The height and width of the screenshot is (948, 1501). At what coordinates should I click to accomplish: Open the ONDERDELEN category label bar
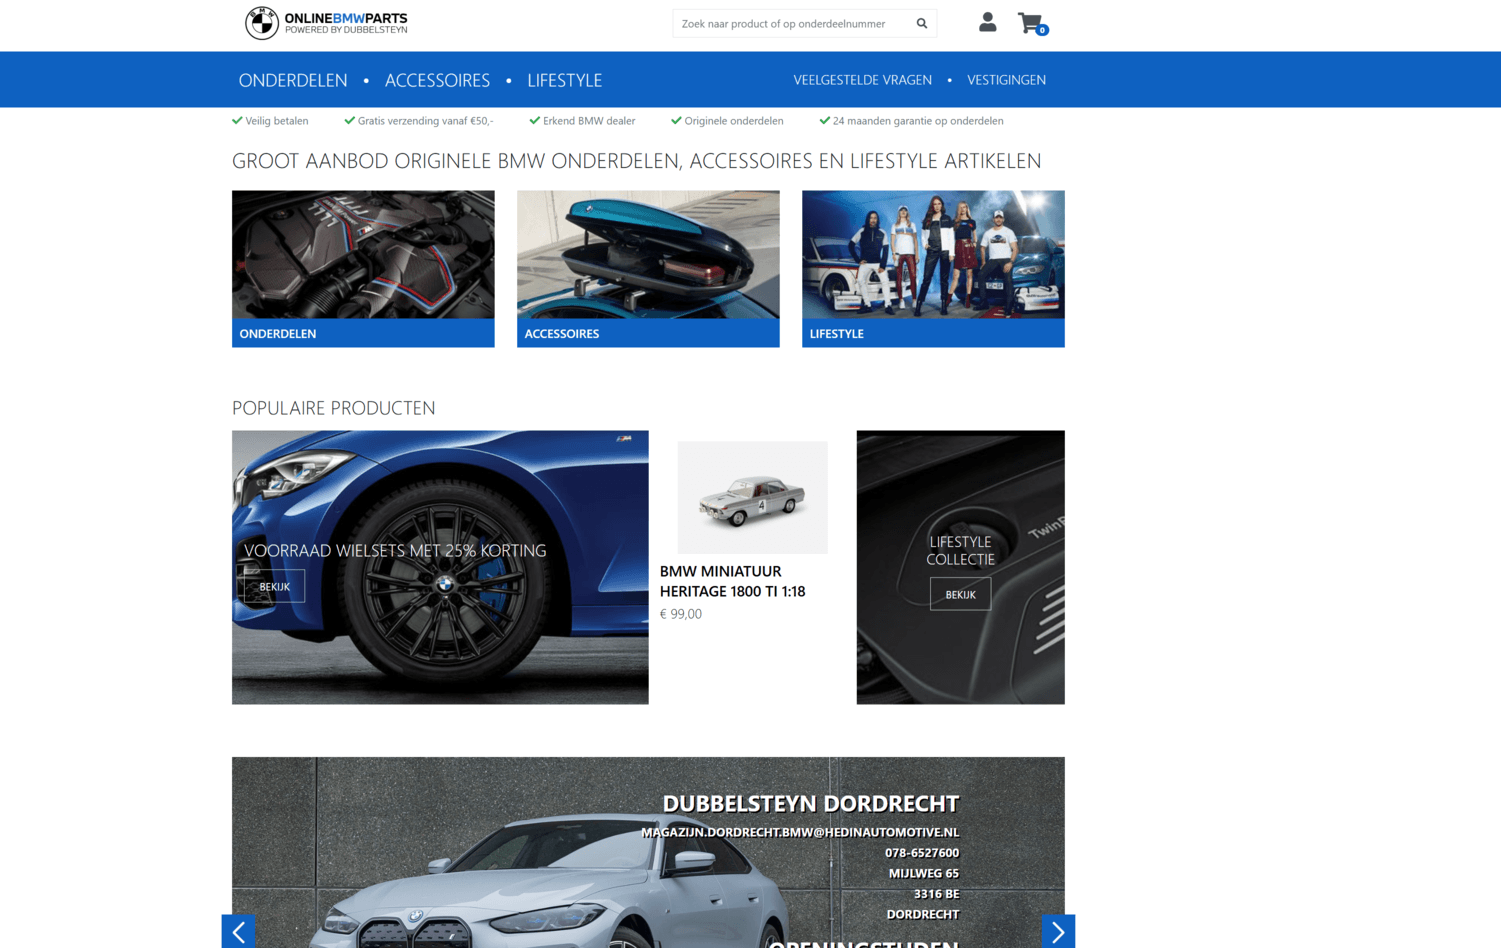pos(363,333)
